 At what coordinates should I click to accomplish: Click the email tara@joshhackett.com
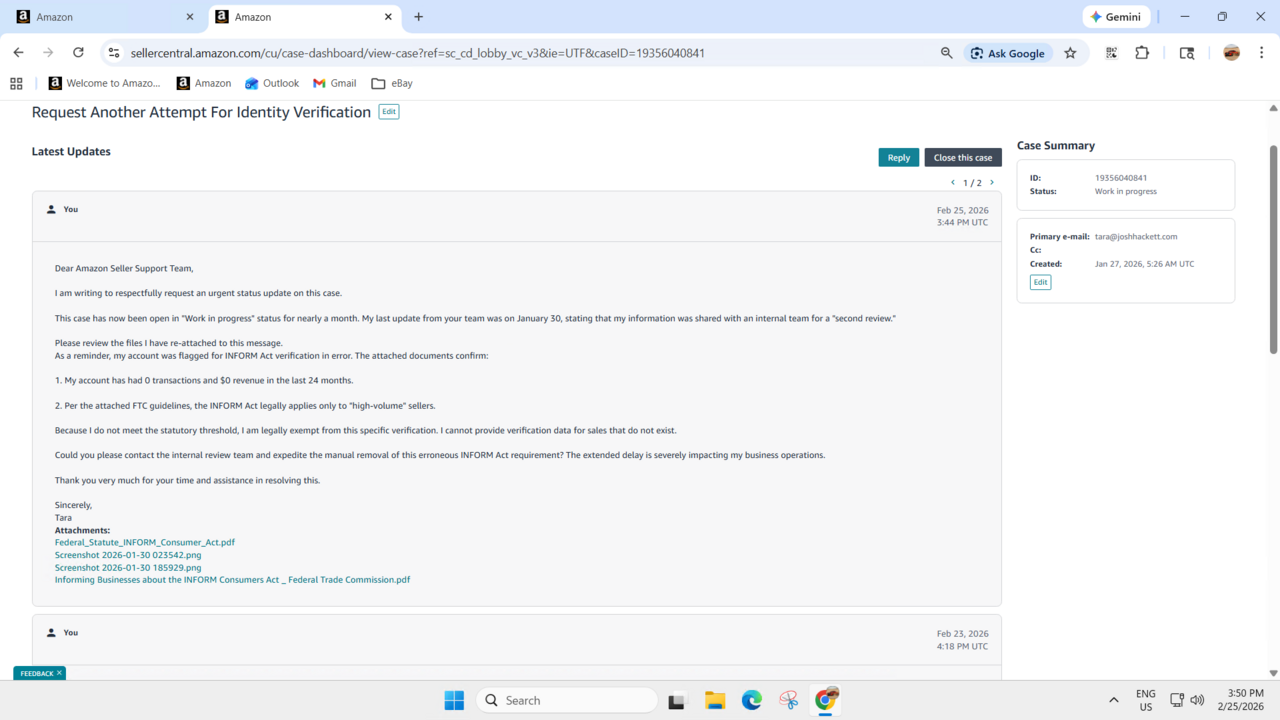[1136, 237]
